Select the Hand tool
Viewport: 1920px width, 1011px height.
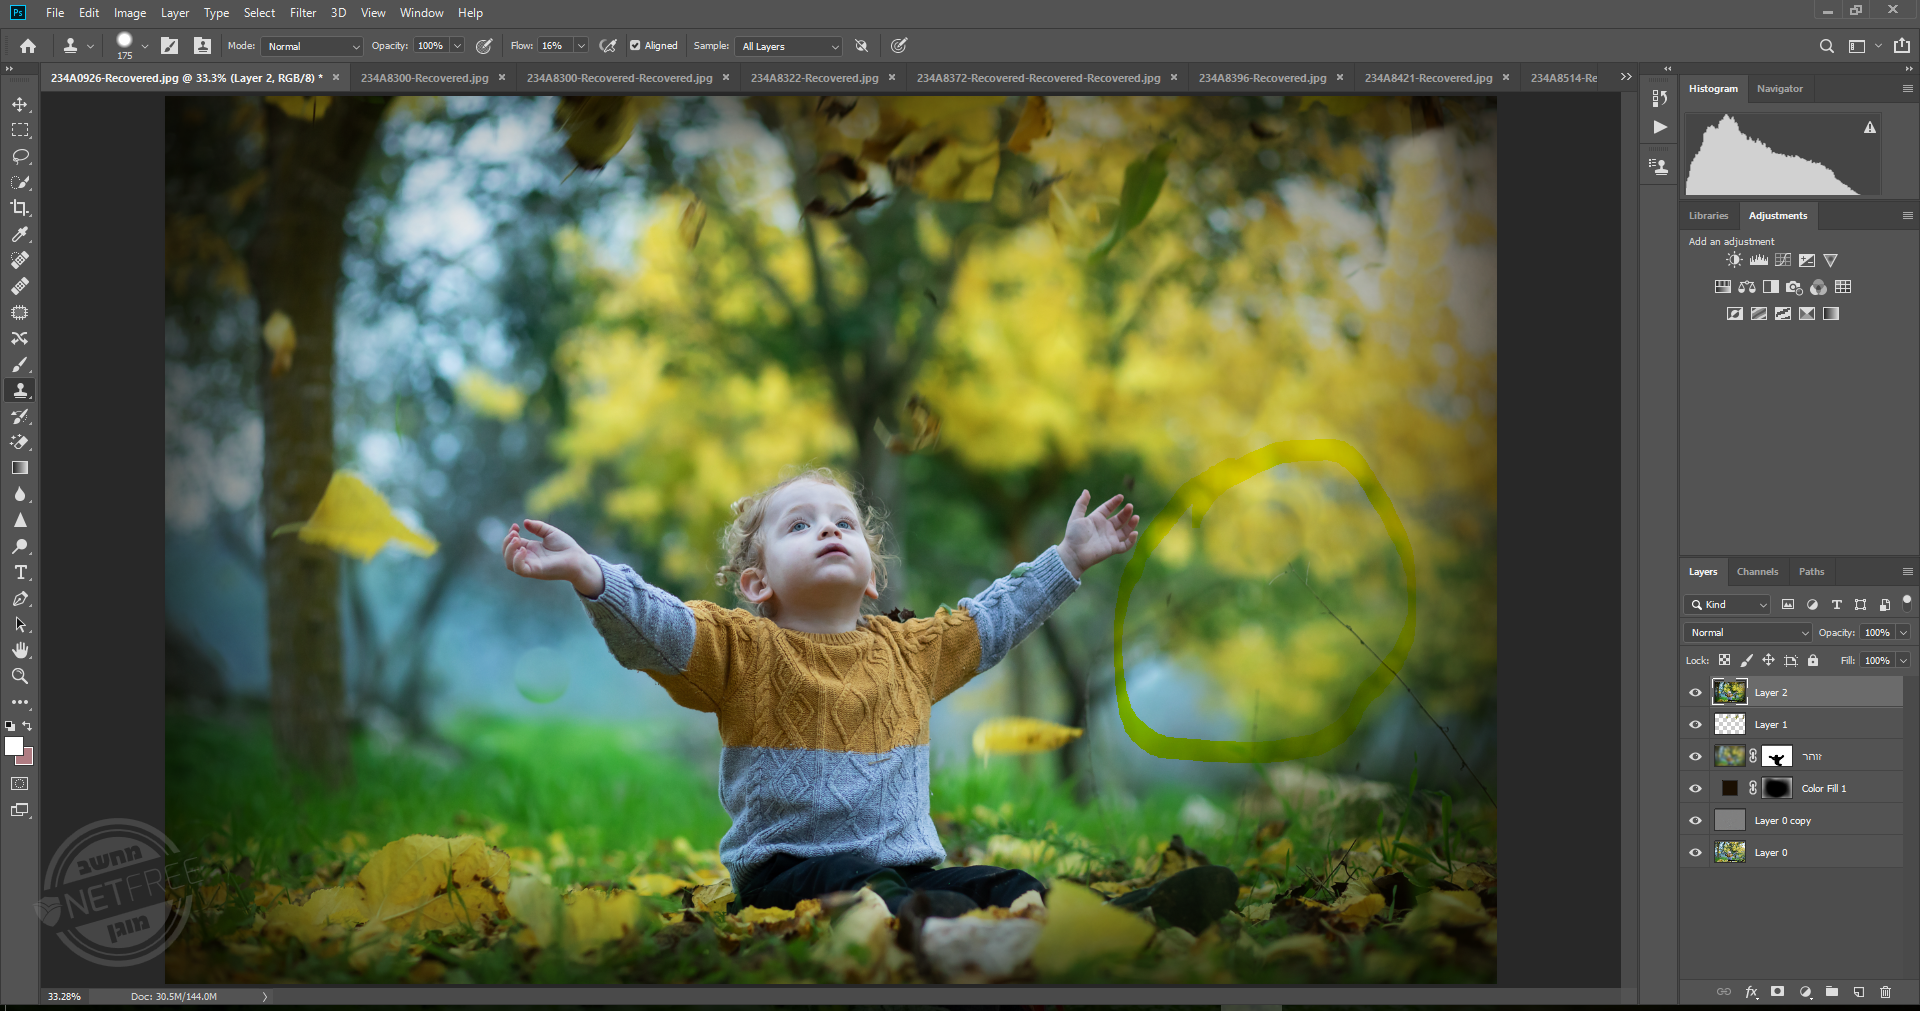[20, 651]
